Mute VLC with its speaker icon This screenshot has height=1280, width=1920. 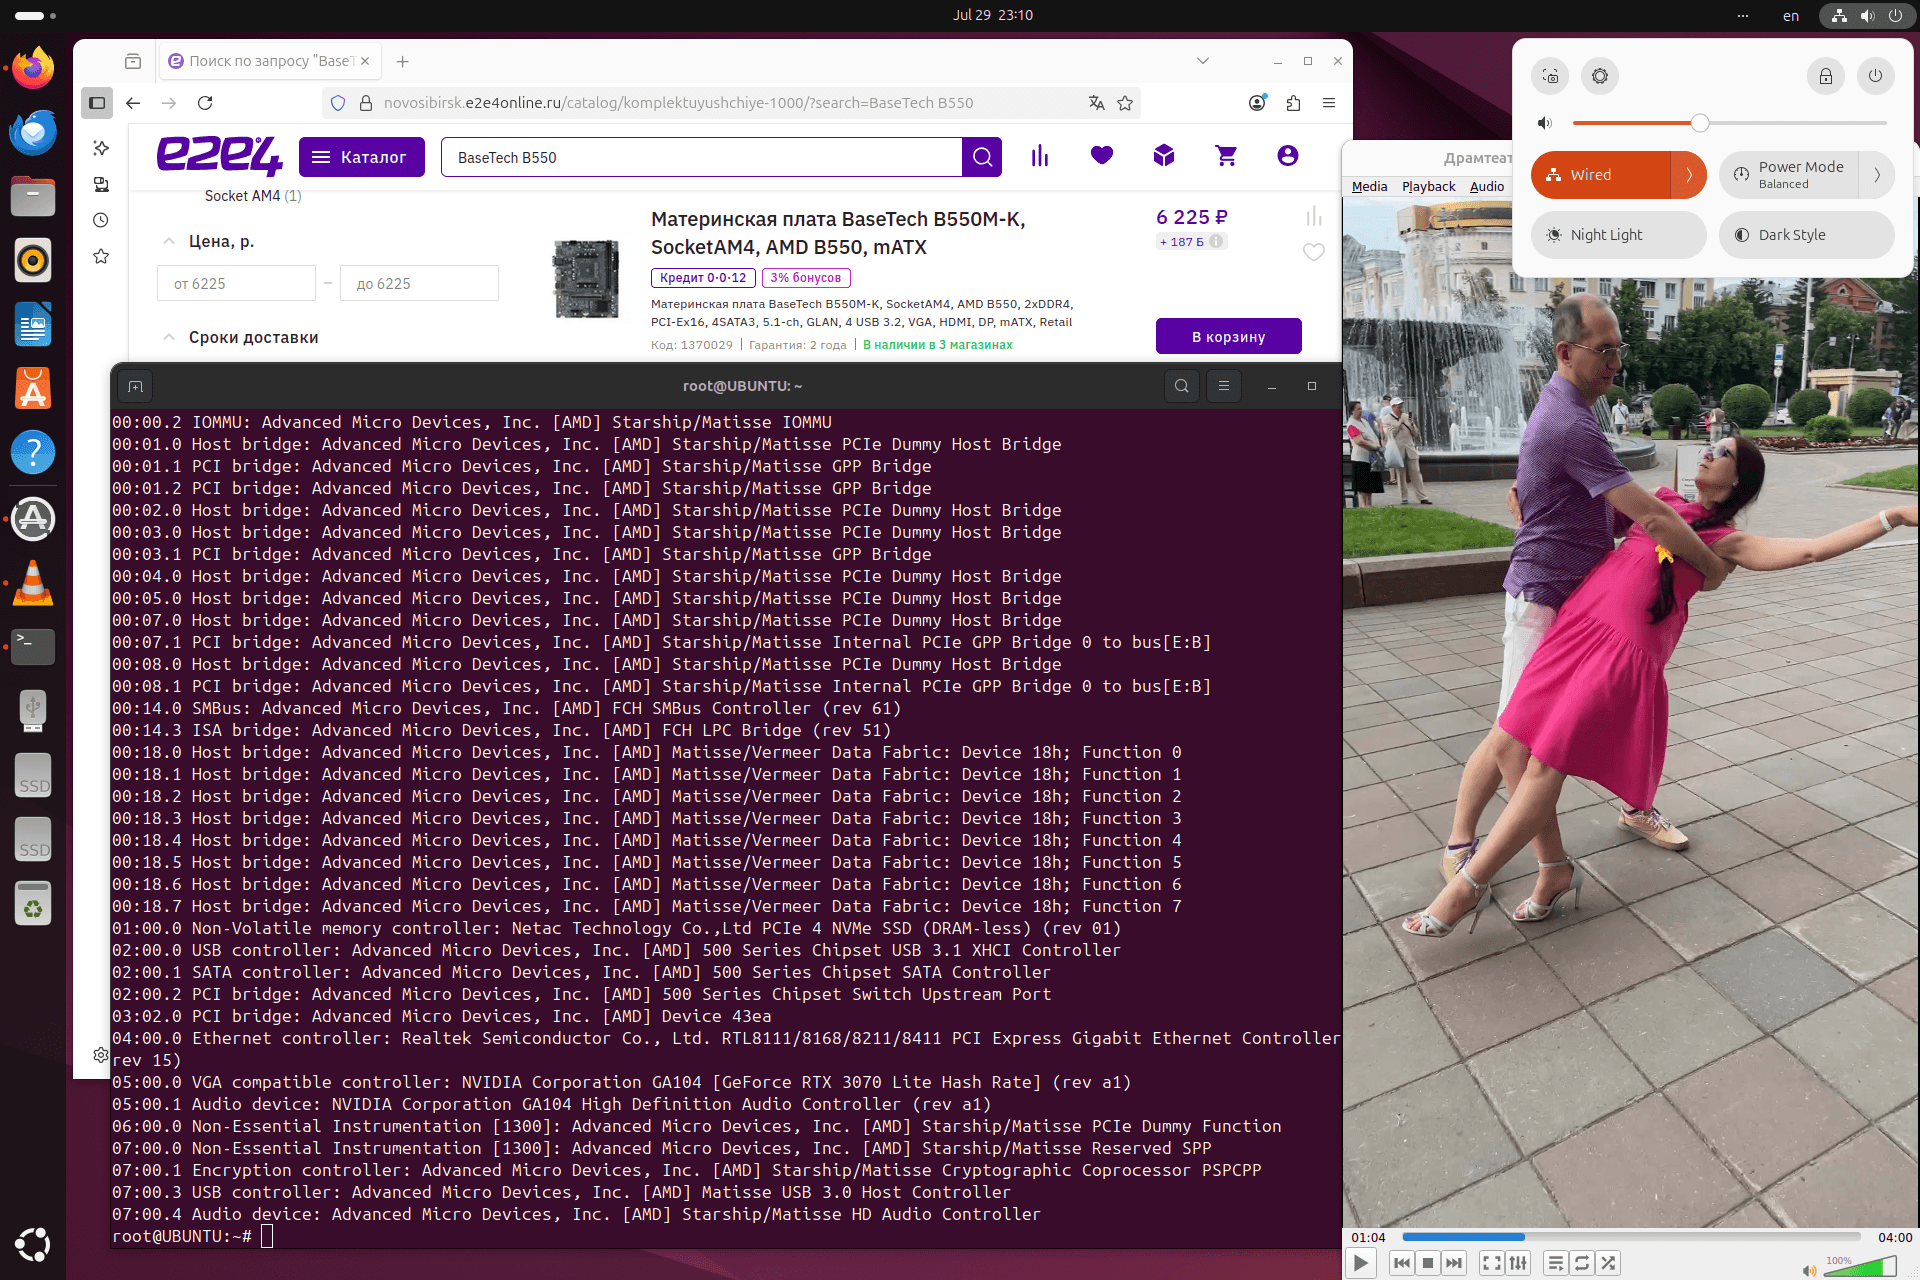1809,1269
